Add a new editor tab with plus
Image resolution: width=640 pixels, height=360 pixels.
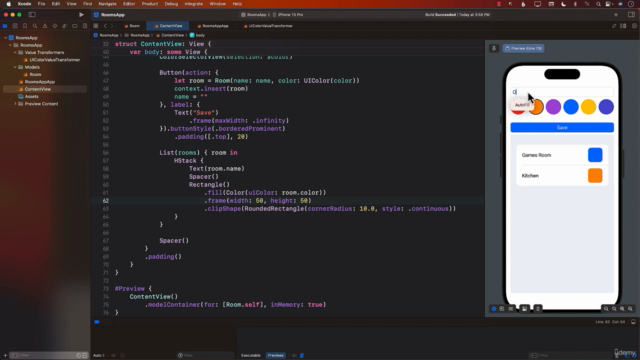(616, 15)
